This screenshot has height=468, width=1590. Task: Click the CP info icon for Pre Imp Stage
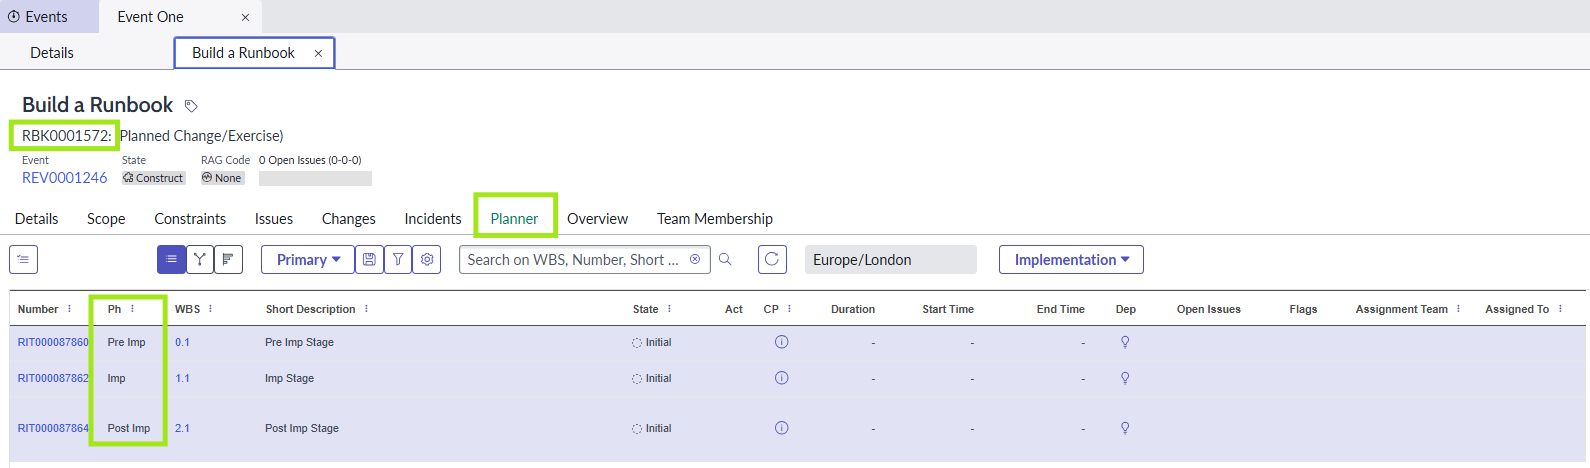(x=781, y=342)
